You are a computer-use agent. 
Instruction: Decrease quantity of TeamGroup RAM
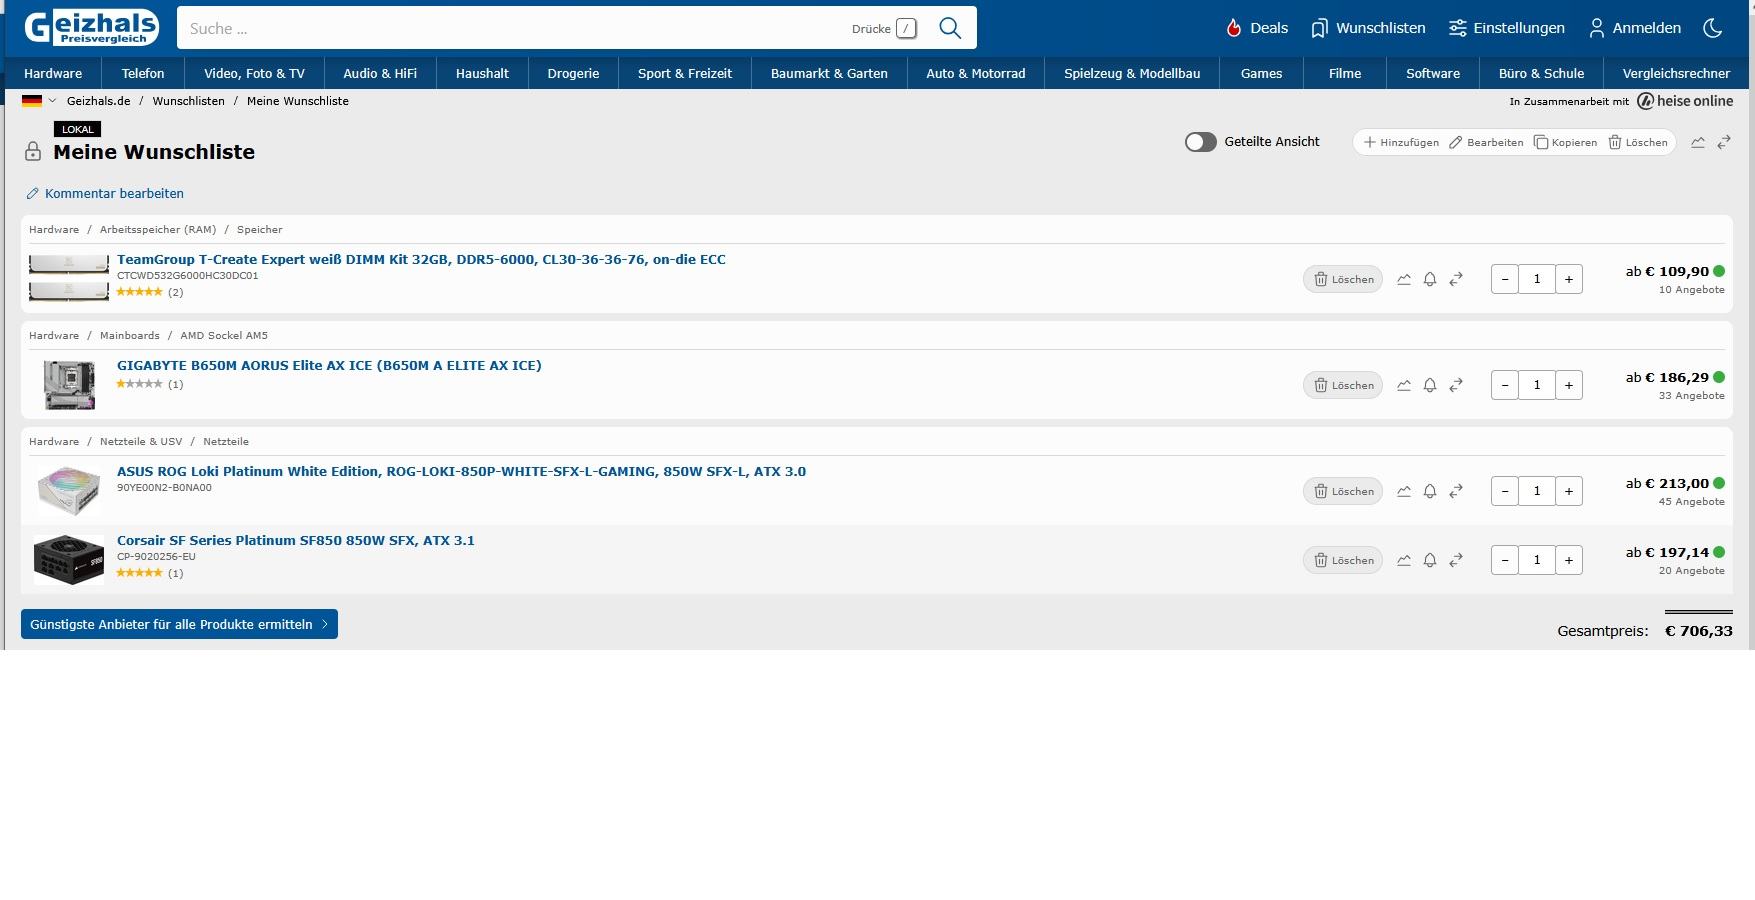click(x=1505, y=279)
